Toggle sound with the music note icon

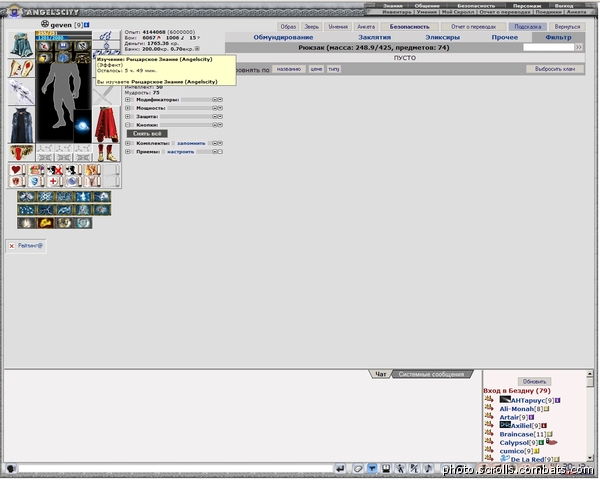(429, 469)
